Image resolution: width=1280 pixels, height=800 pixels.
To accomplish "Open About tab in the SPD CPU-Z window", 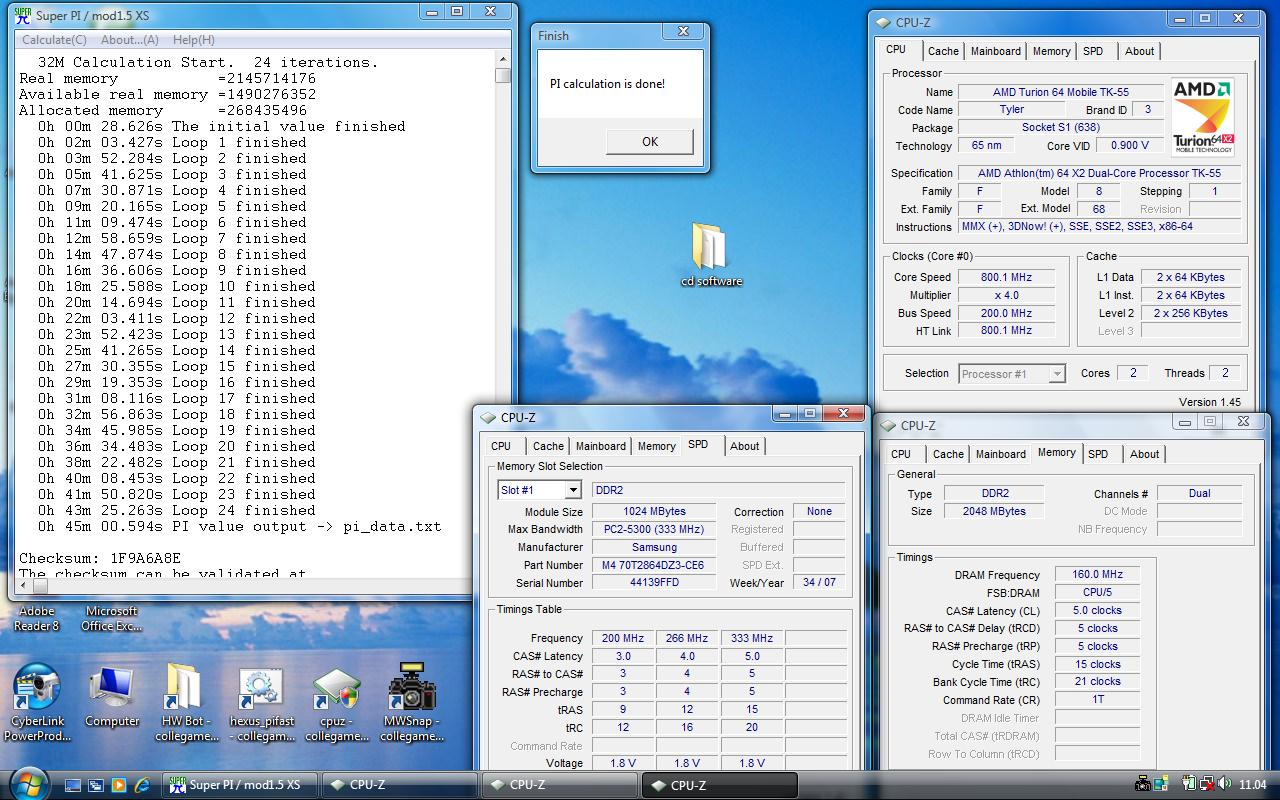I will pos(744,446).
